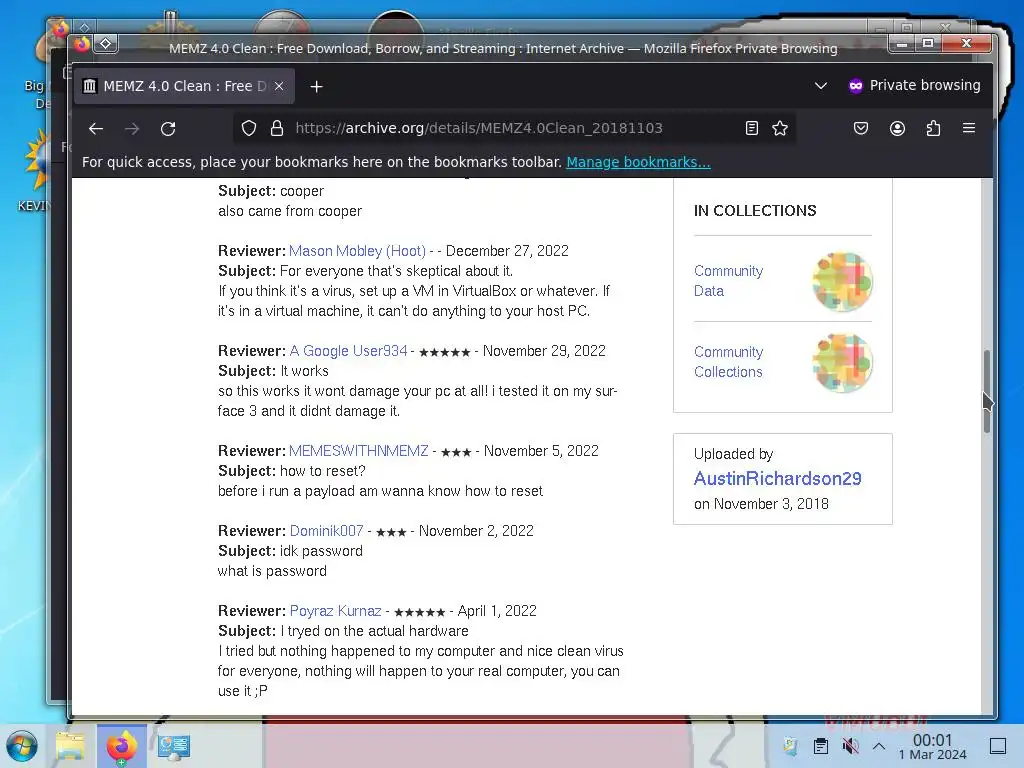Click the forward navigation arrow
1024x768 pixels.
132,129
